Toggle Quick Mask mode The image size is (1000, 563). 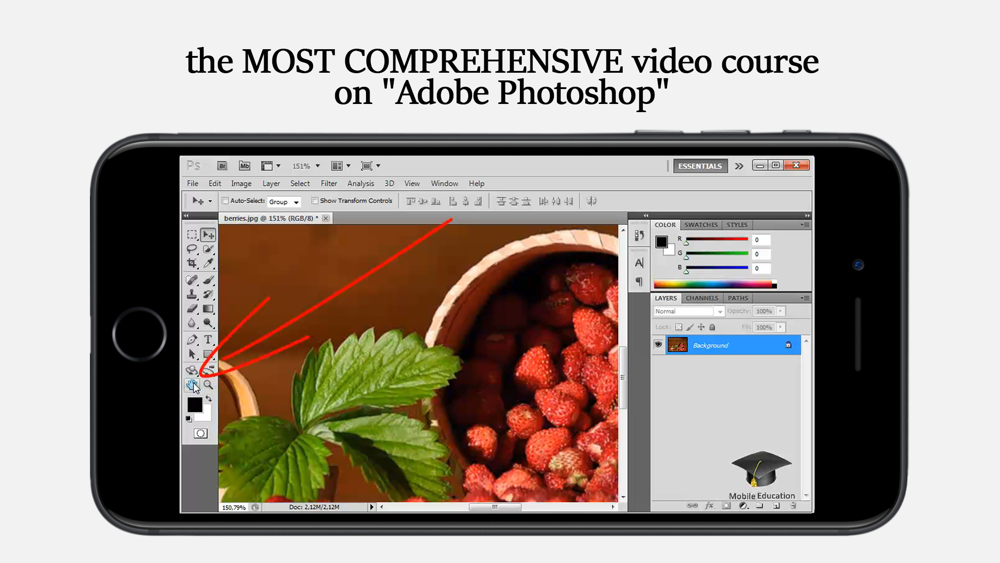[200, 434]
